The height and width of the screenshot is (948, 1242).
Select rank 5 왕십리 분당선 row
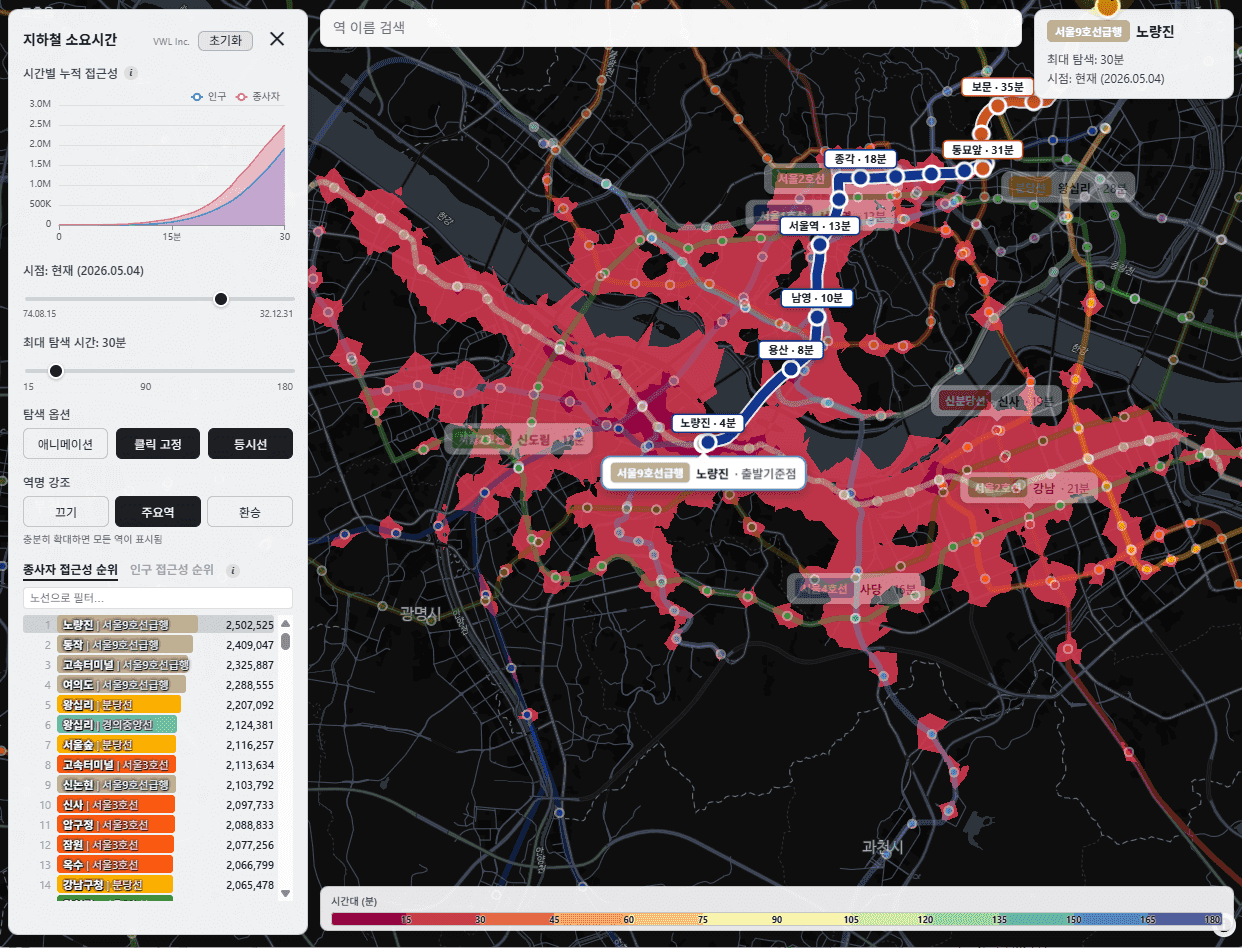[x=149, y=705]
